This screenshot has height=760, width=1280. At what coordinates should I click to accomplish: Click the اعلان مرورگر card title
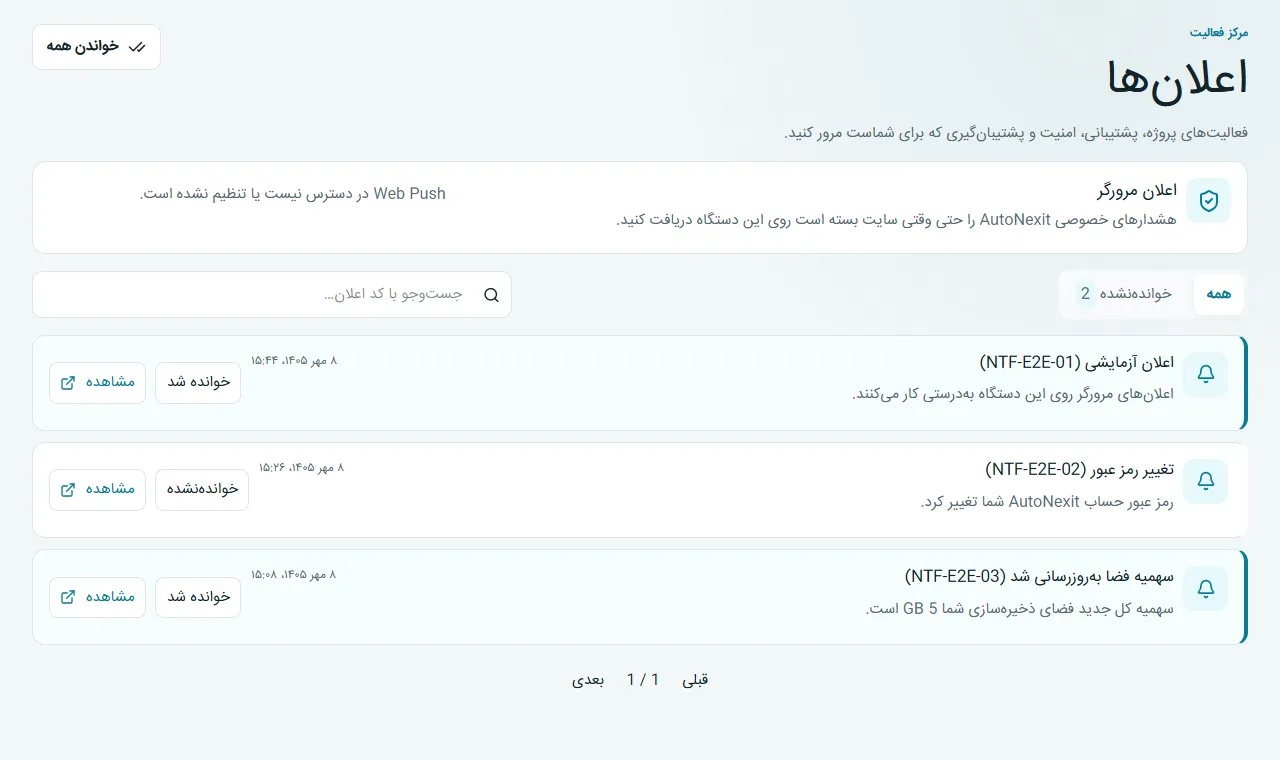[x=1137, y=190]
